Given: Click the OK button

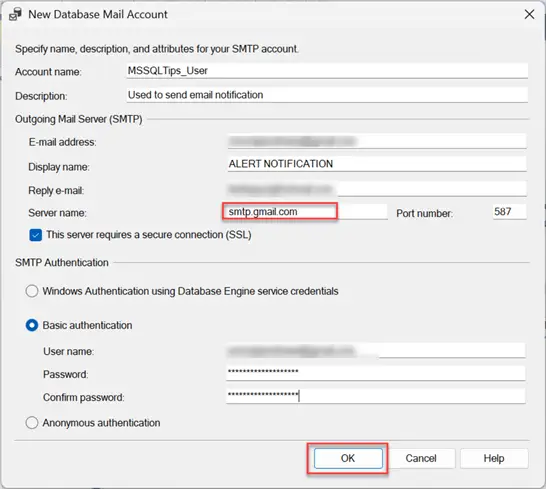Looking at the screenshot, I should pyautogui.click(x=348, y=458).
